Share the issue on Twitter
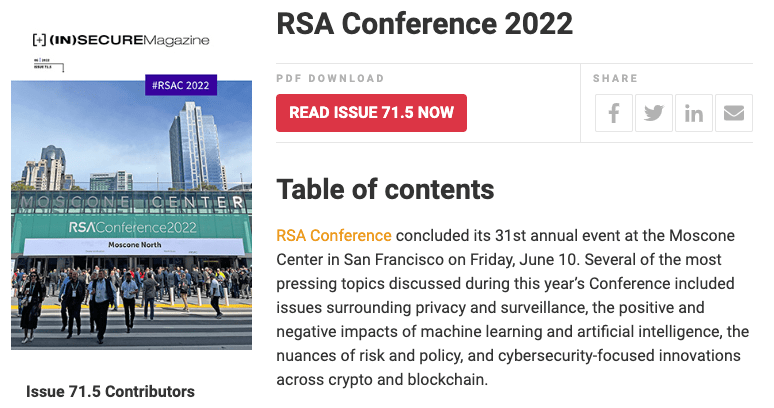This screenshot has width=774, height=408. pyautogui.click(x=654, y=113)
